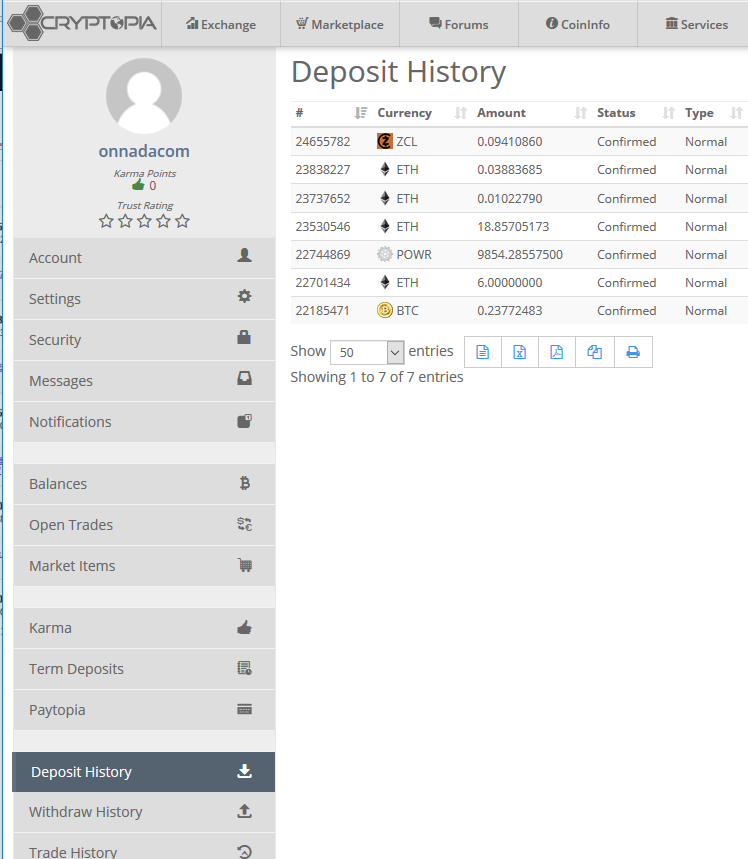
Task: Click the first trust rating star
Action: [106, 221]
